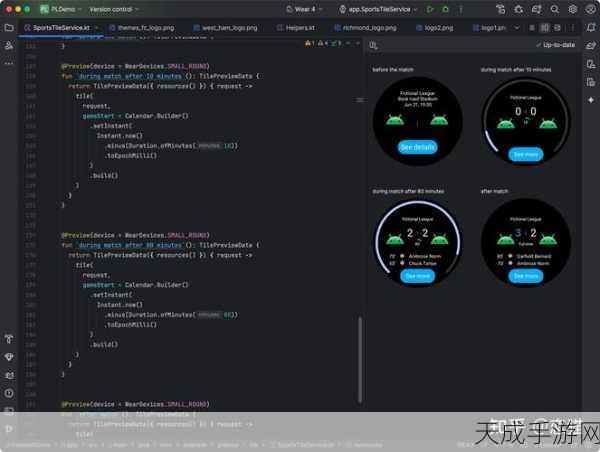Switch editor to Design-only view
Image resolution: width=600 pixels, height=452 pixels.
558,28
